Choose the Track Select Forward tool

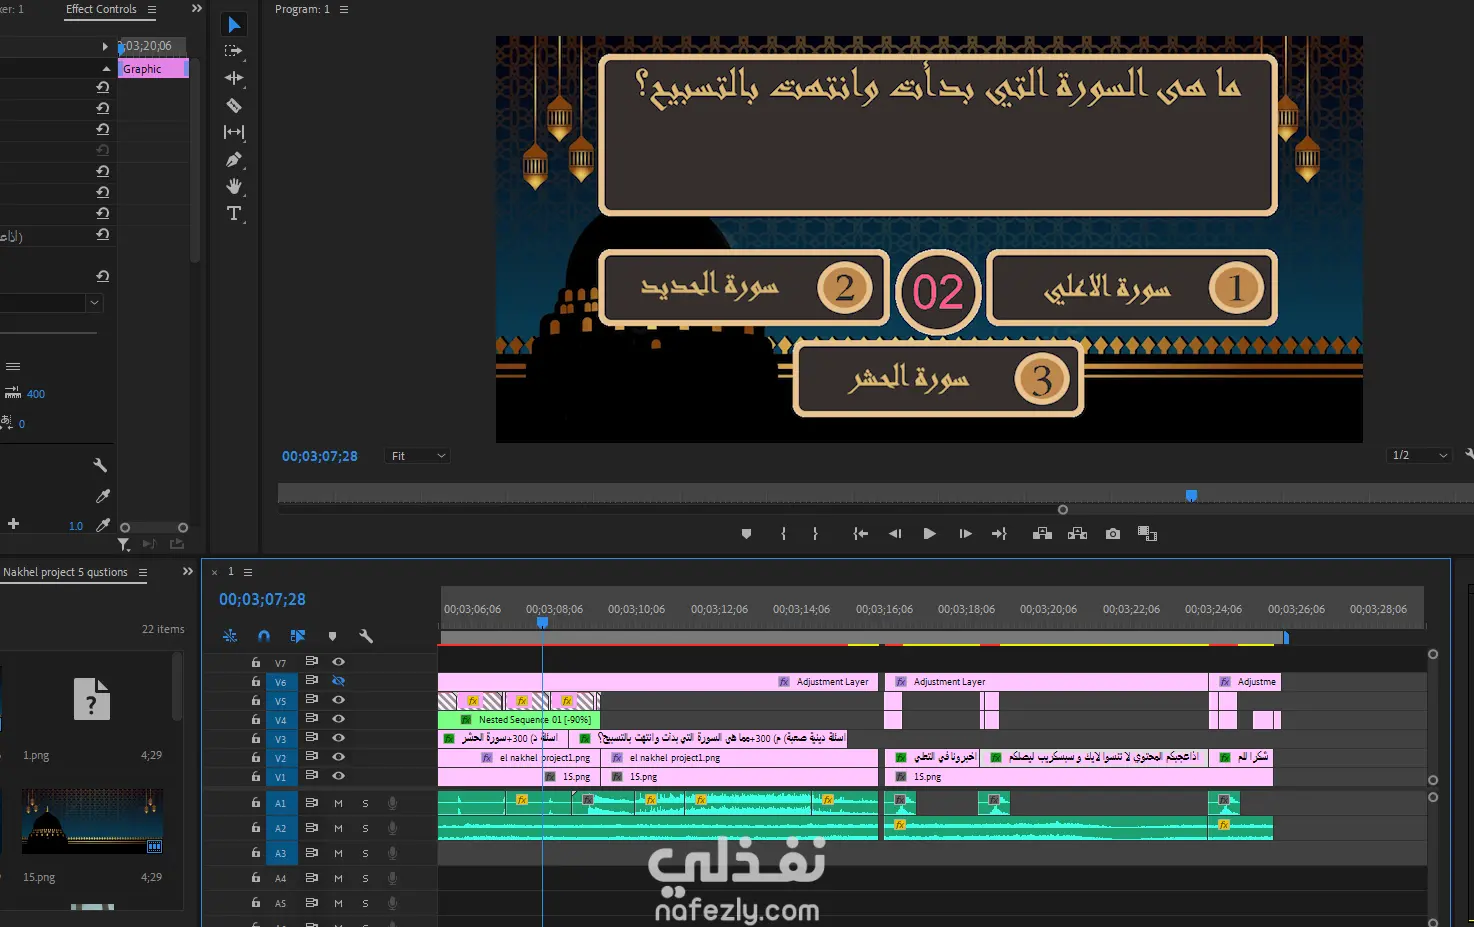[234, 50]
